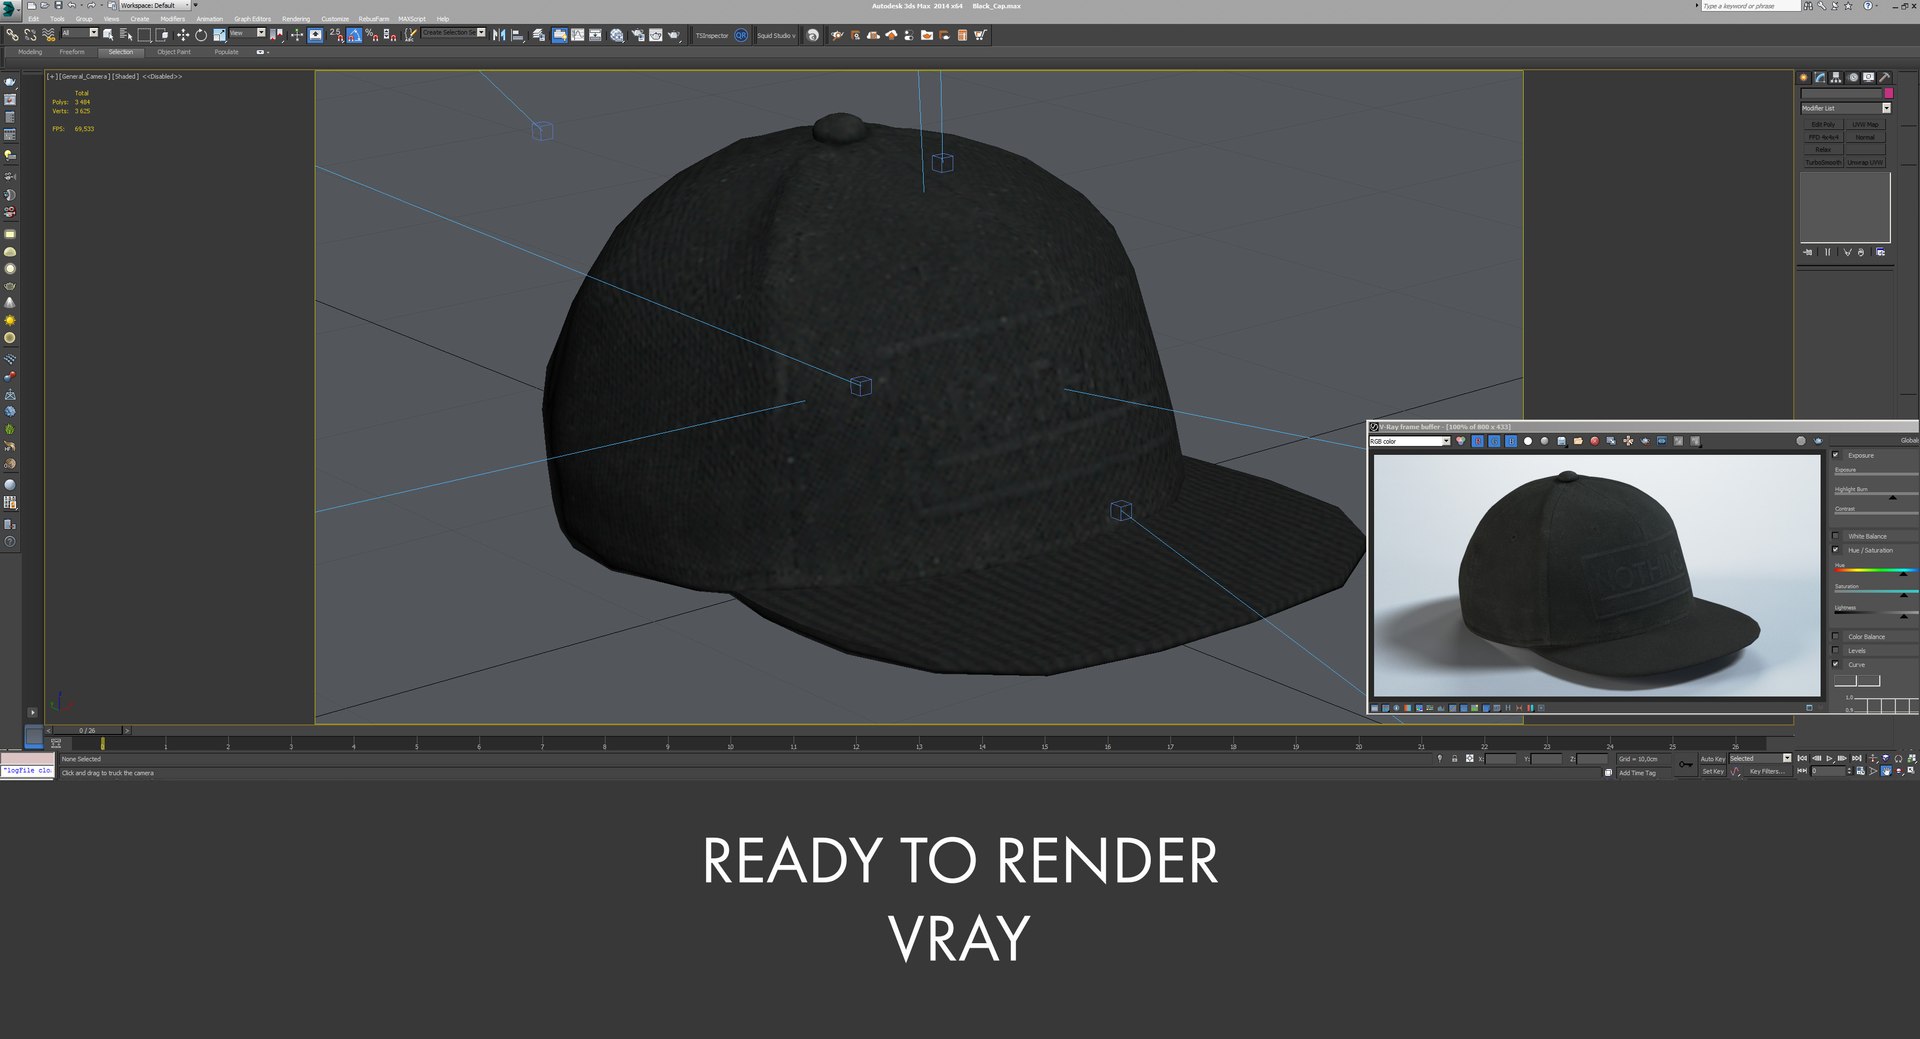Switch to Freeform ribbon tab

(x=72, y=52)
